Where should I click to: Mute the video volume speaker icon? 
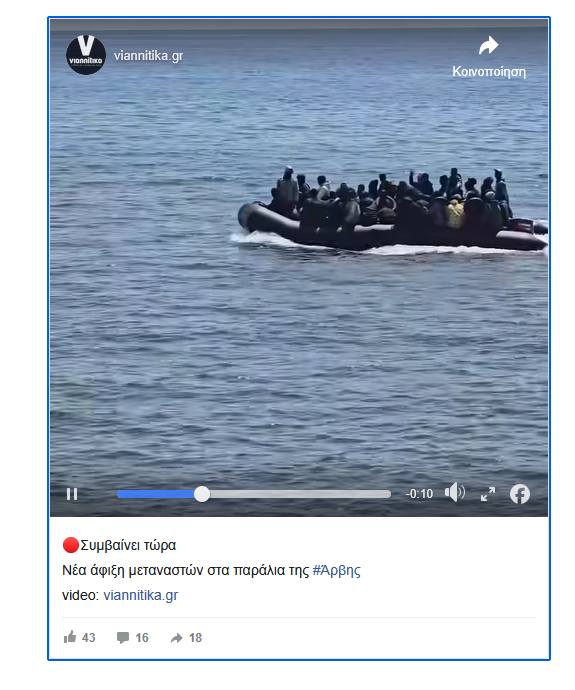click(x=455, y=492)
